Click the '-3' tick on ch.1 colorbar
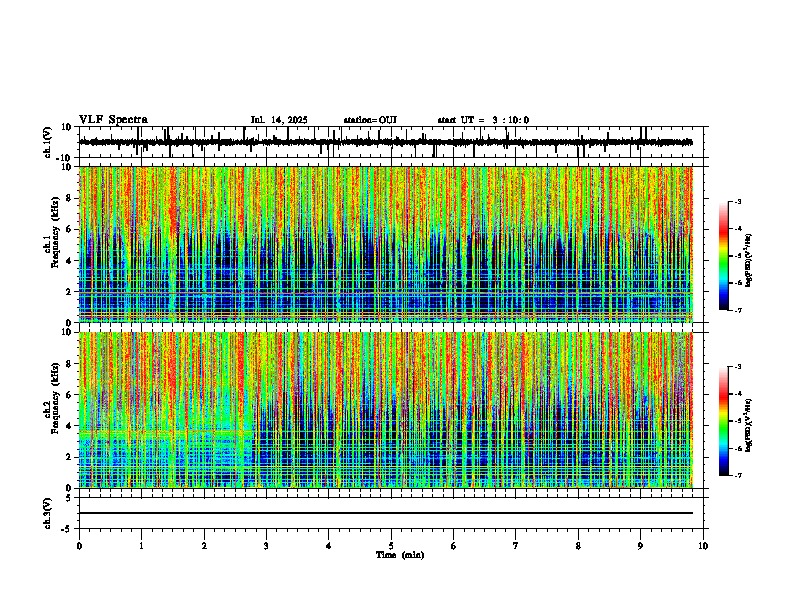The height and width of the screenshot is (612, 792). point(737,202)
